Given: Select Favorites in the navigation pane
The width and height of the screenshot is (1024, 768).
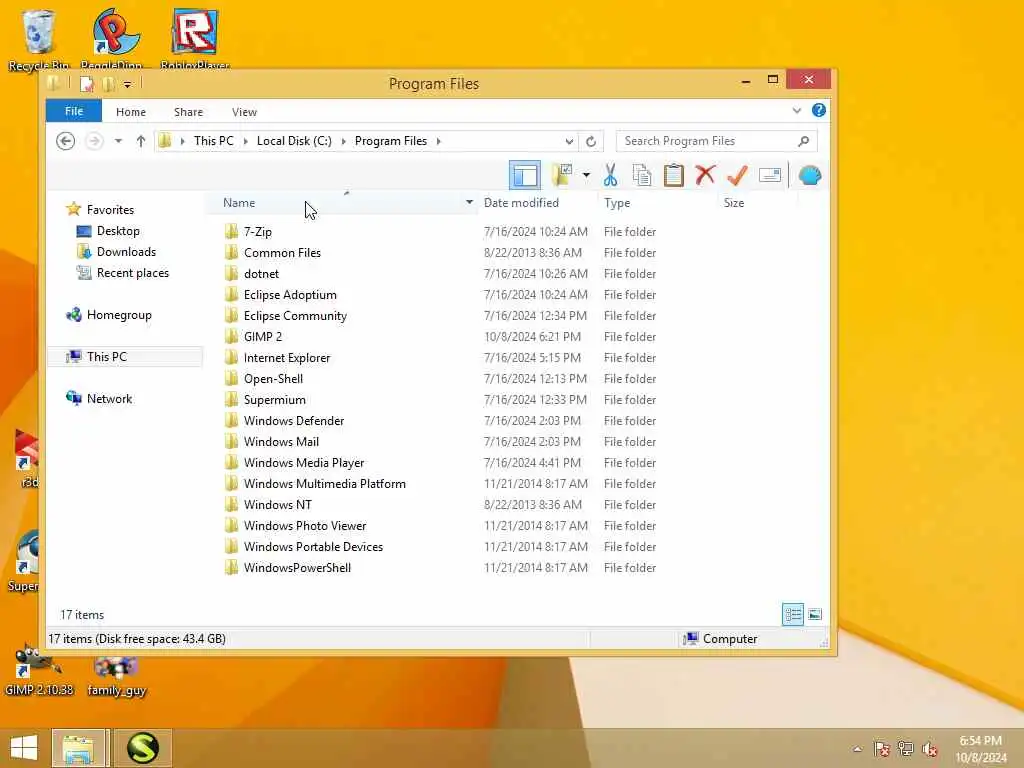Looking at the screenshot, I should coord(110,210).
